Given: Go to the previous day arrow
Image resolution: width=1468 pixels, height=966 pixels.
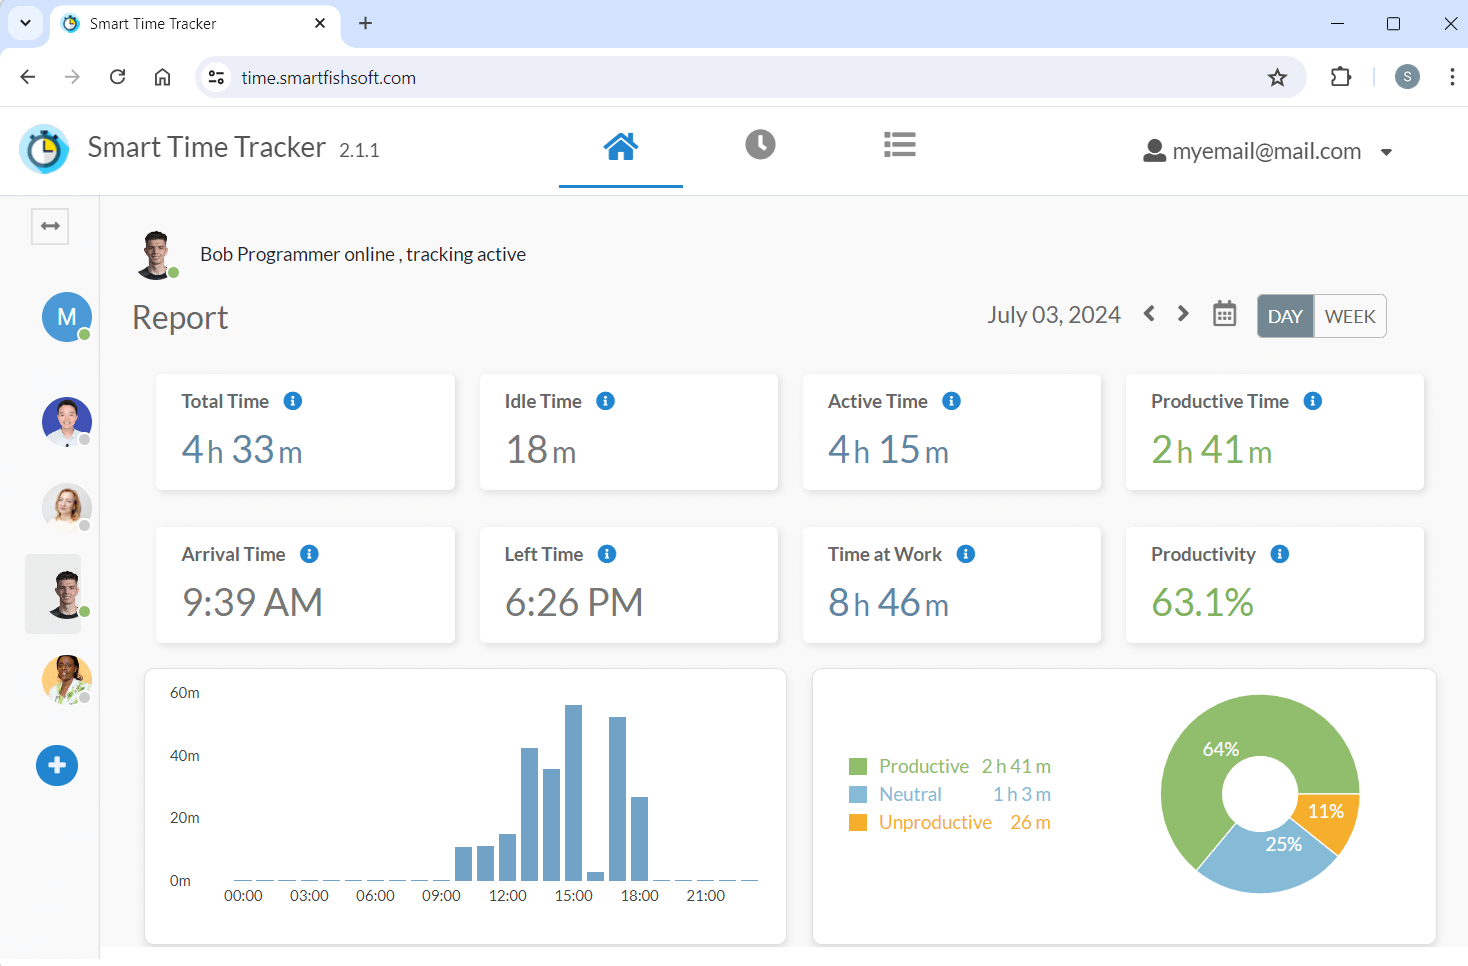Looking at the screenshot, I should pyautogui.click(x=1149, y=314).
